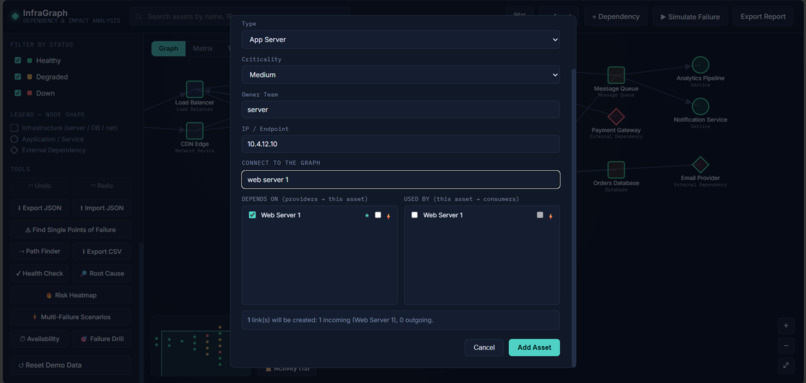Uncheck Web Server 1 in Depends On list
Image resolution: width=806 pixels, height=383 pixels.
pyautogui.click(x=252, y=215)
